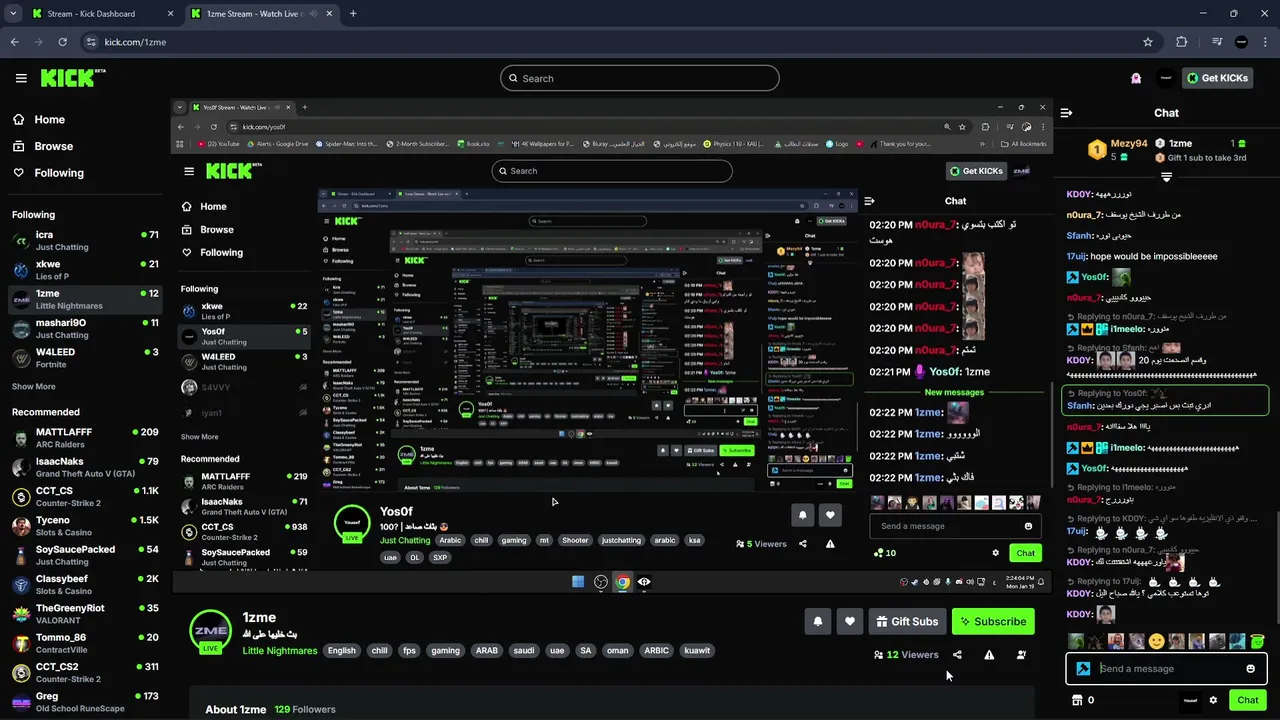The image size is (1280, 720).
Task: Click the pink ghost icon in the header
Action: click(1136, 78)
